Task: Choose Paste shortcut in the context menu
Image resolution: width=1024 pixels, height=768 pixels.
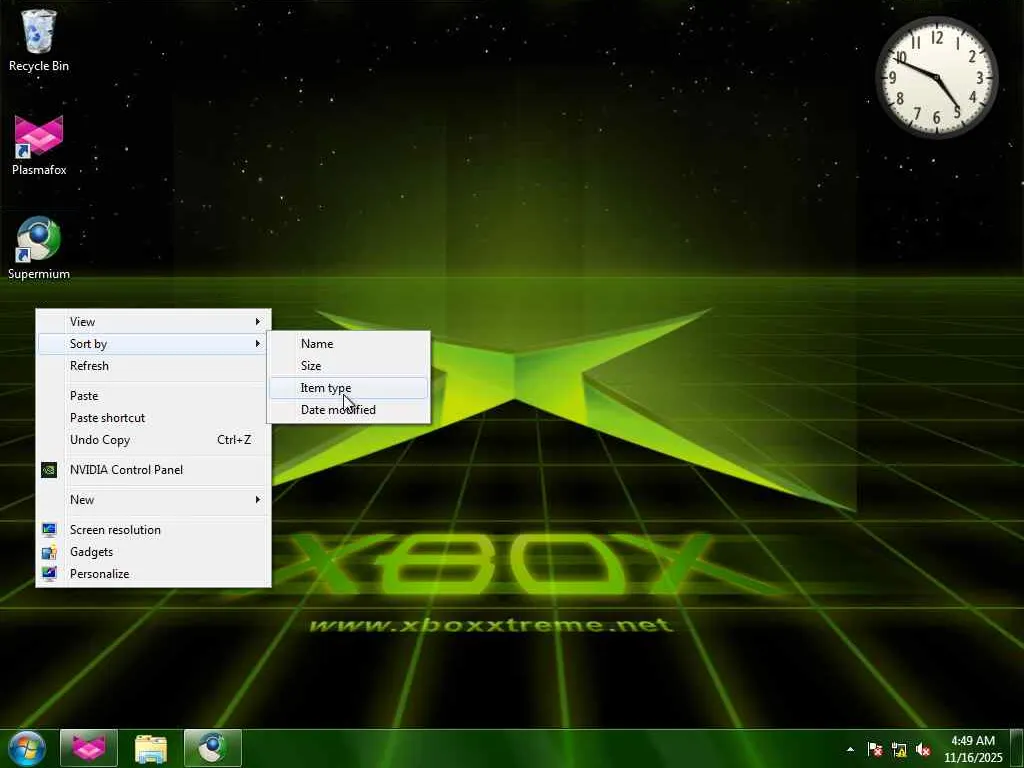Action: point(153,418)
